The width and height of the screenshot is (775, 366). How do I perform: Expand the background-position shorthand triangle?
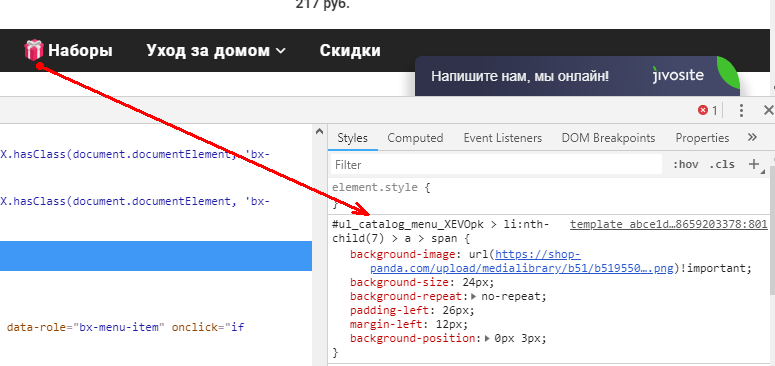(x=487, y=339)
